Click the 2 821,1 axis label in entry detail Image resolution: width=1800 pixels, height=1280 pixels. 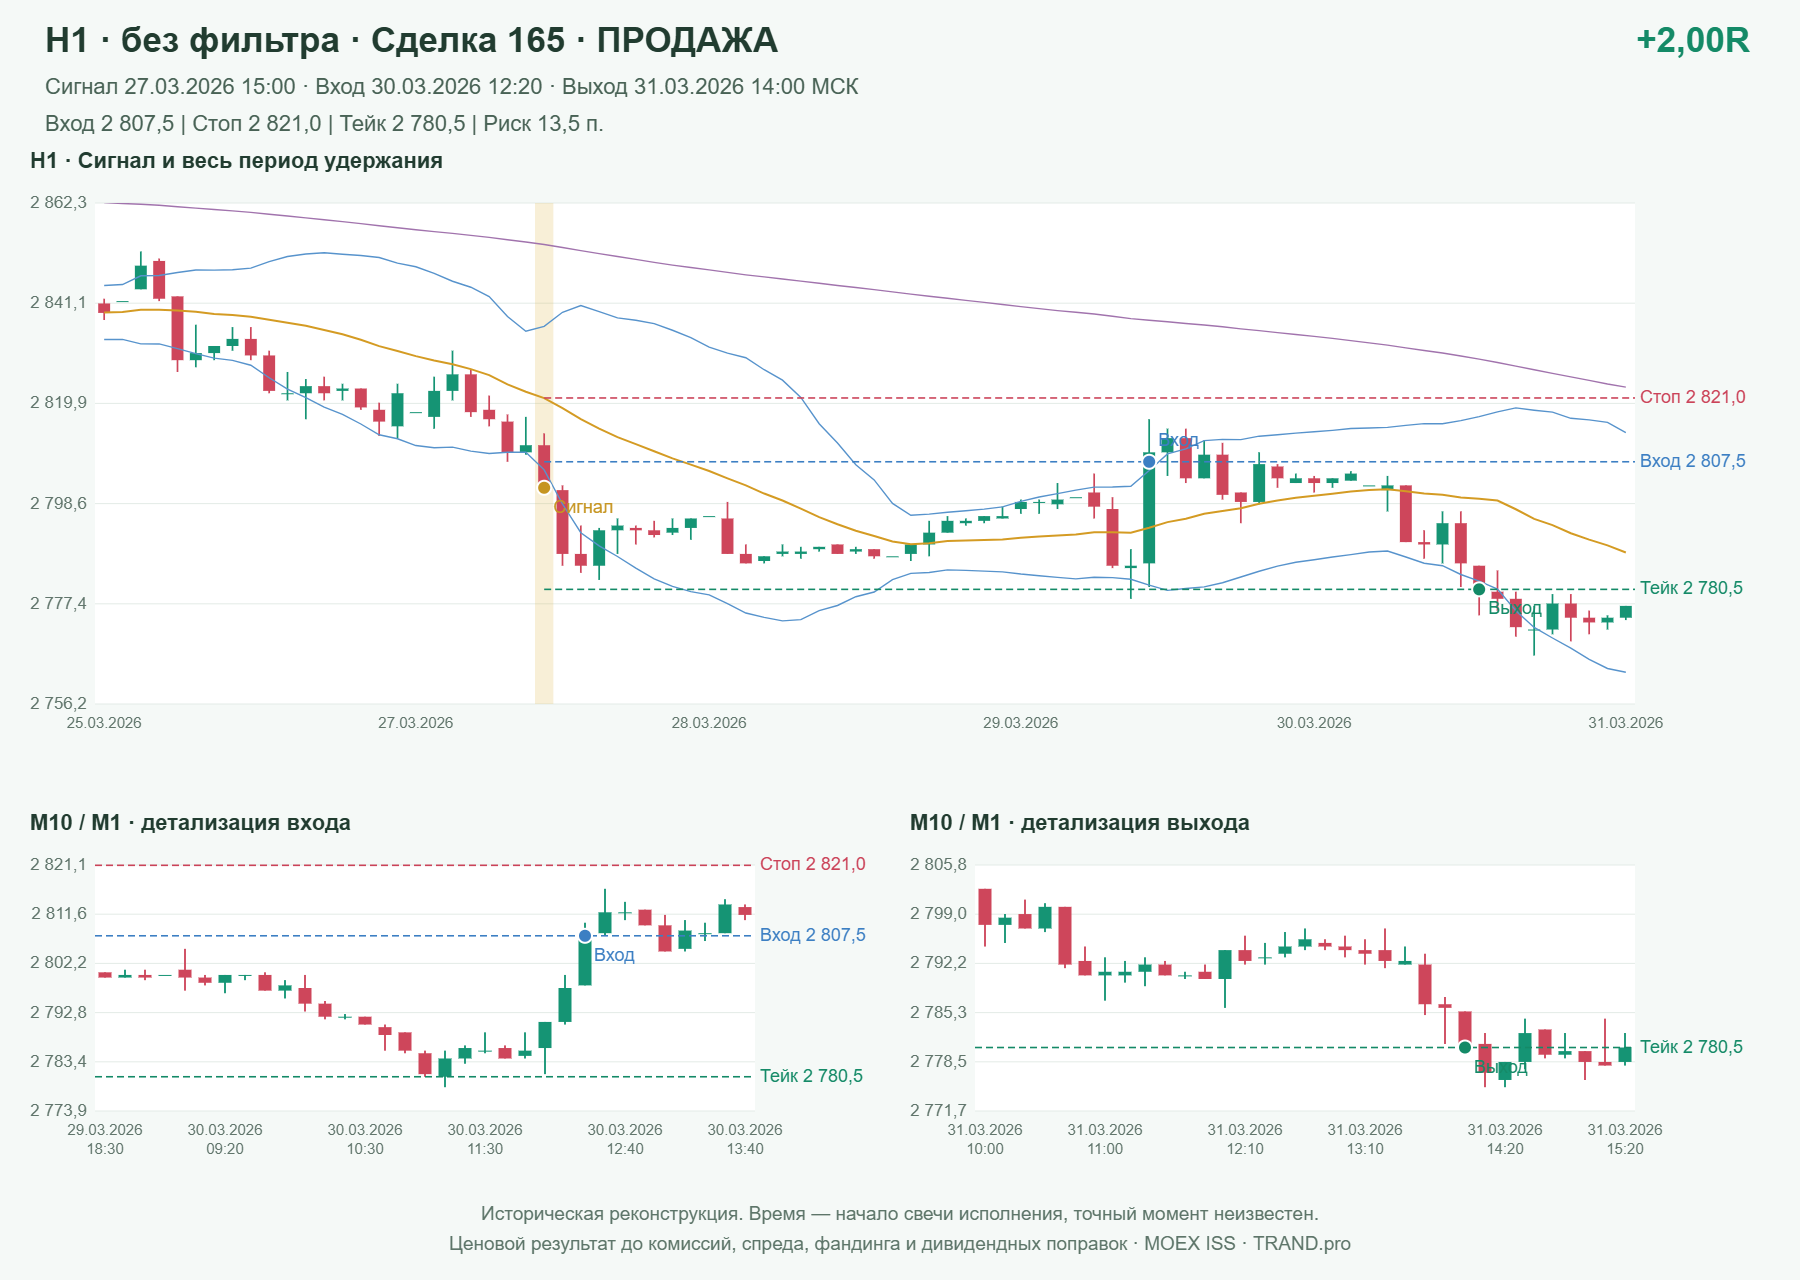[58, 865]
